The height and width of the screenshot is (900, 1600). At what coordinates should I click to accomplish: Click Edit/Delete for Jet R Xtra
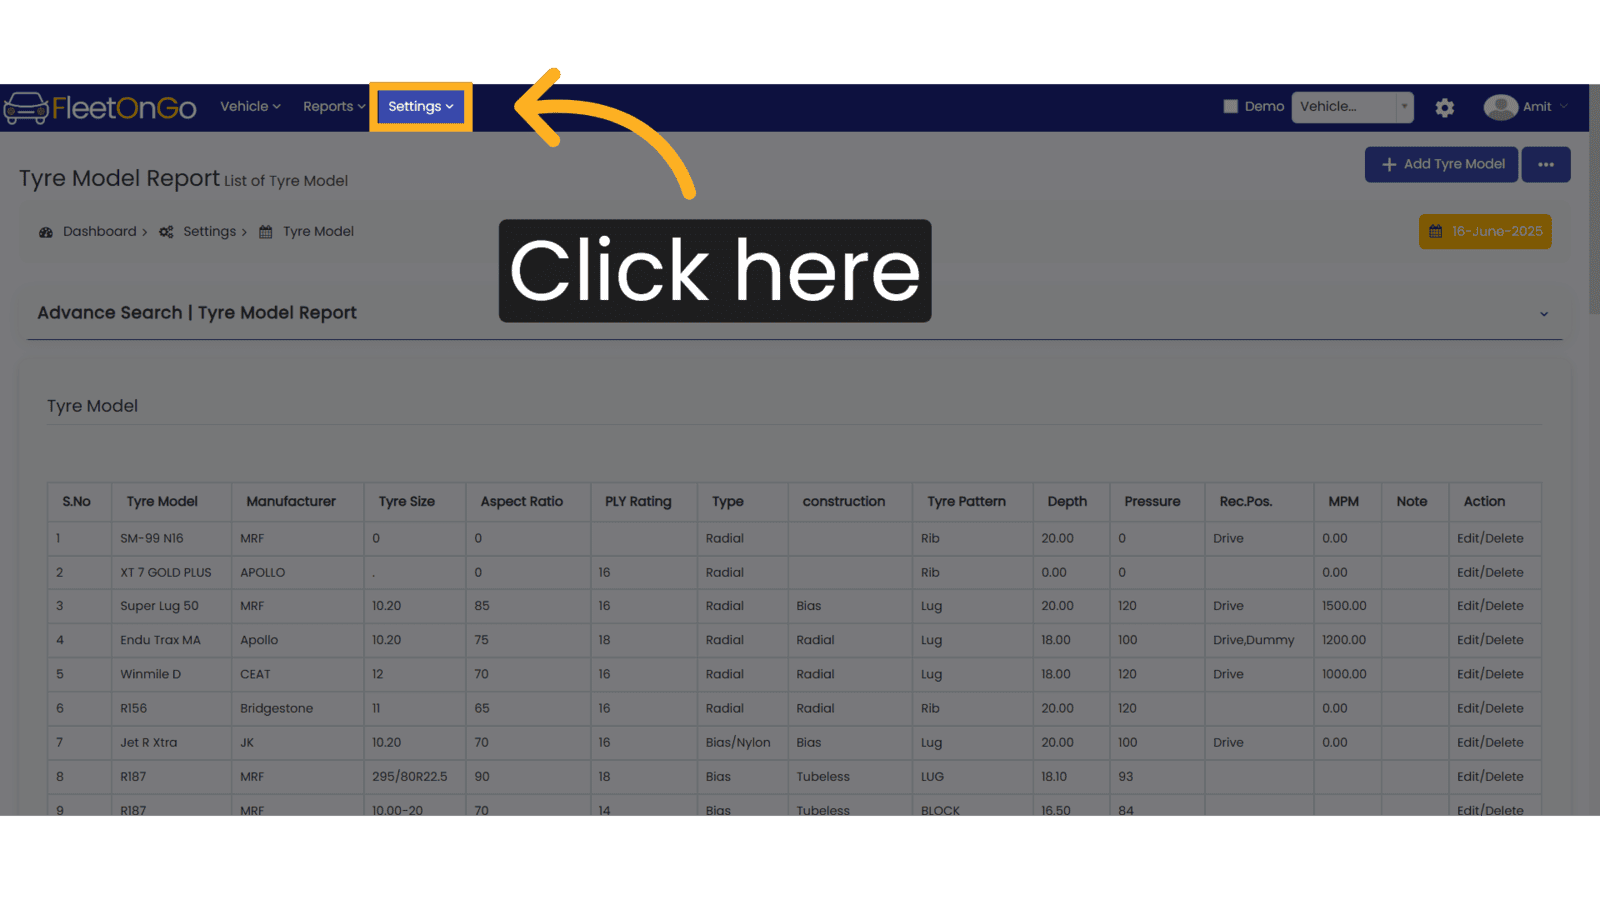coord(1490,742)
